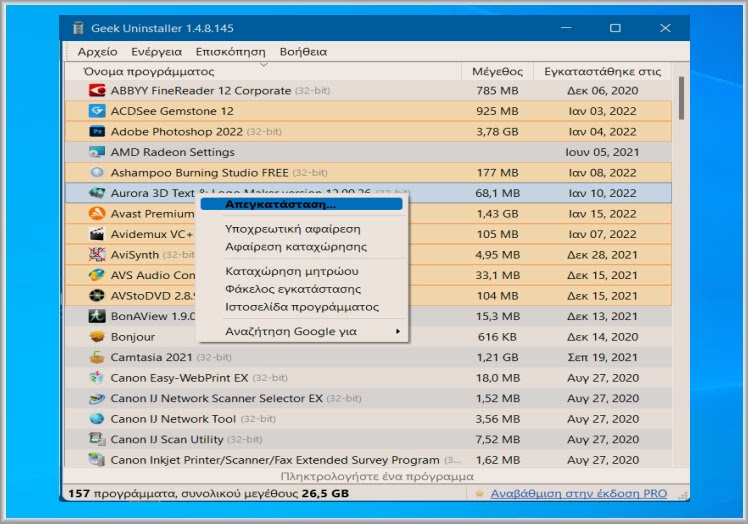Select the Camtasia 2021 name

pos(151,357)
